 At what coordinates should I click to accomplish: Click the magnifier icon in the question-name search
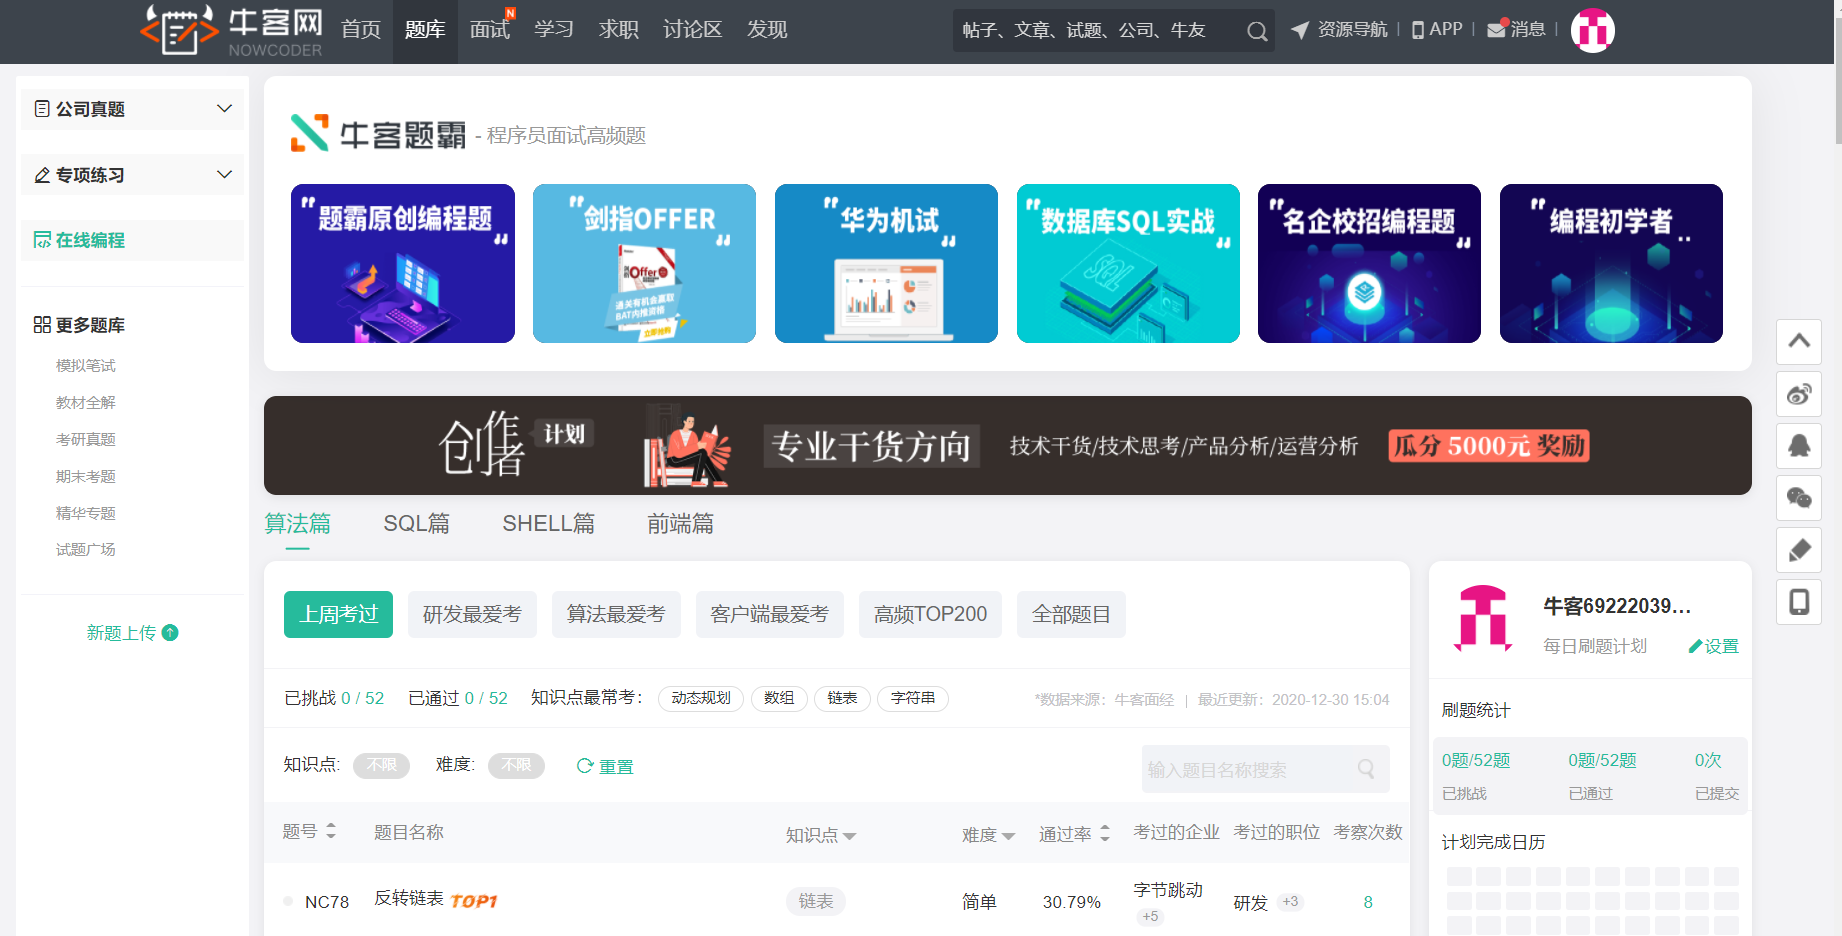tap(1366, 769)
